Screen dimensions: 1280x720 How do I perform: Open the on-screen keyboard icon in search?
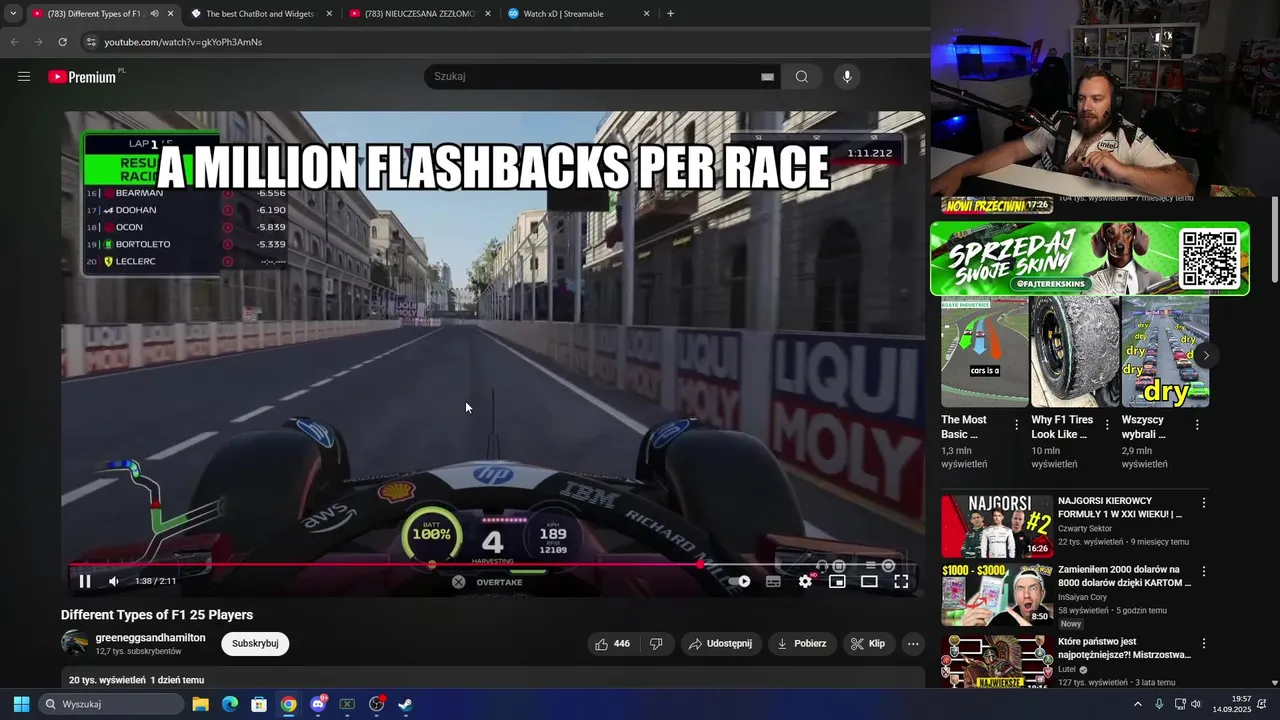tap(767, 76)
